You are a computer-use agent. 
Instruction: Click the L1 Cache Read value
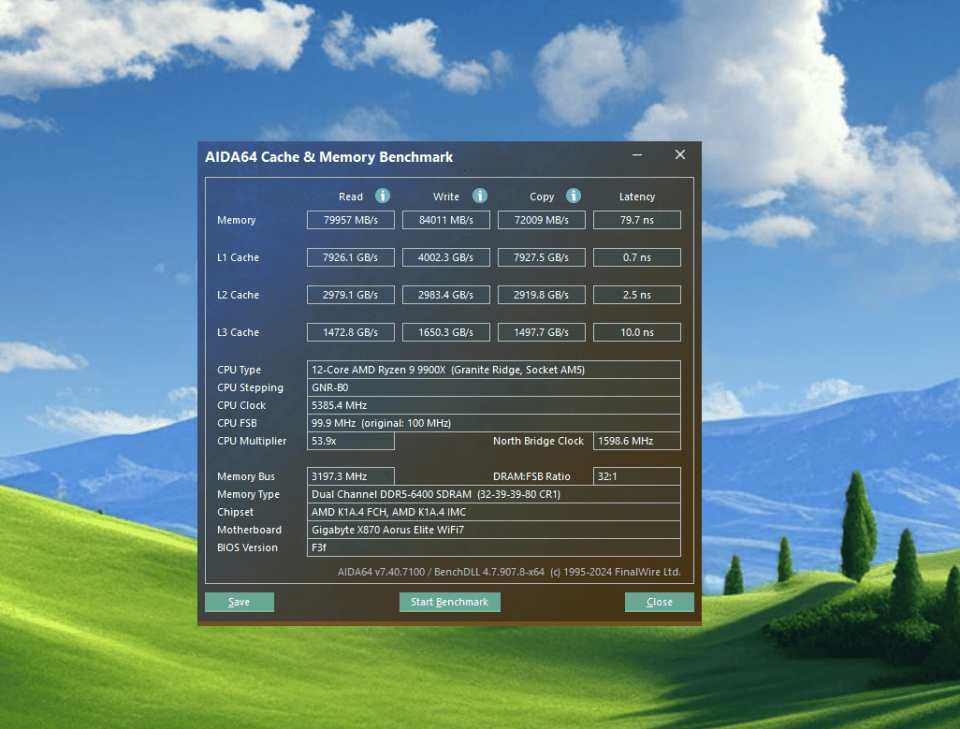[x=350, y=258]
